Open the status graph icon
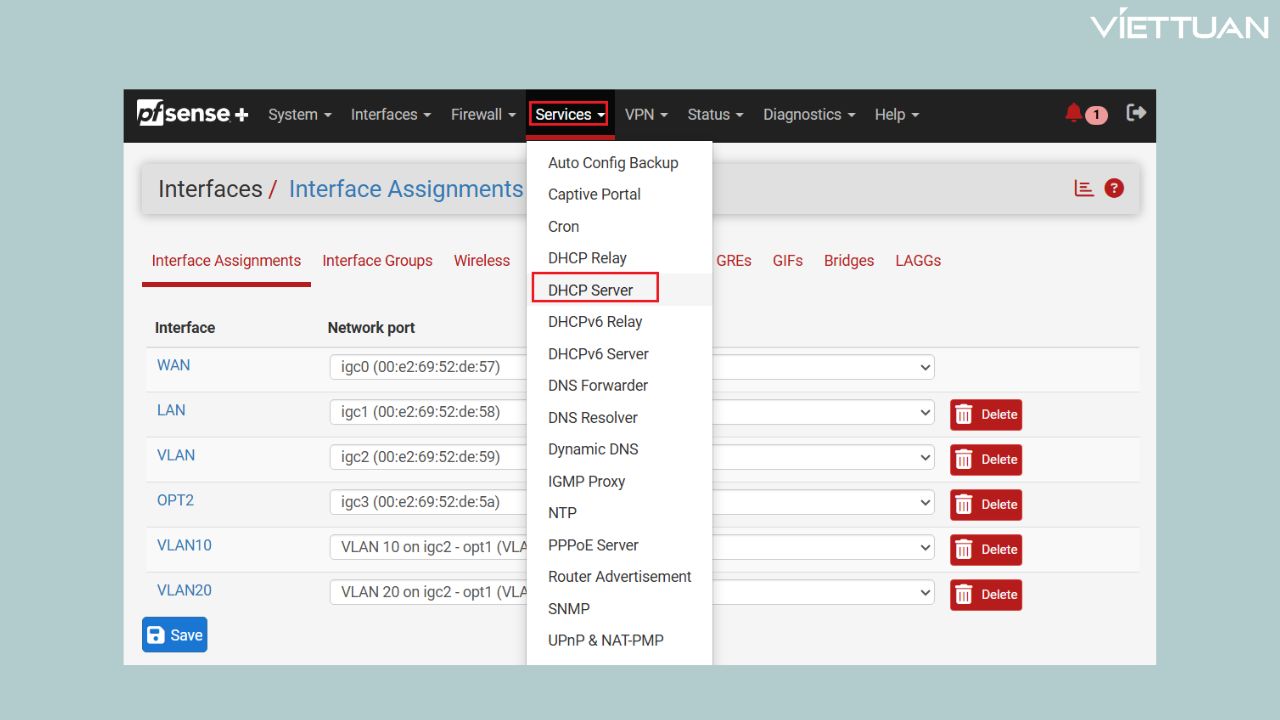This screenshot has width=1280, height=720. pos(1084,188)
